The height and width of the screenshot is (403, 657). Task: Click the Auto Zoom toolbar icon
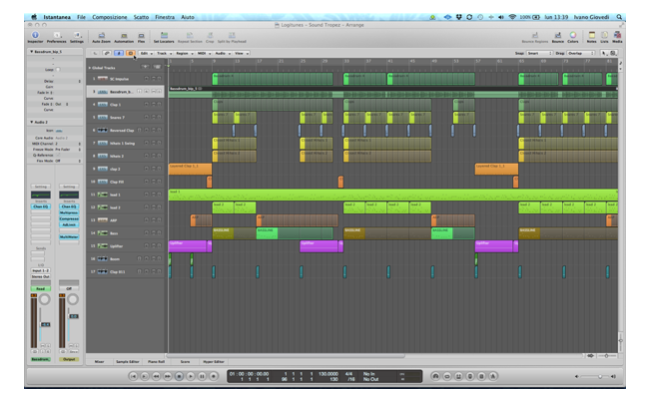pyautogui.click(x=101, y=37)
